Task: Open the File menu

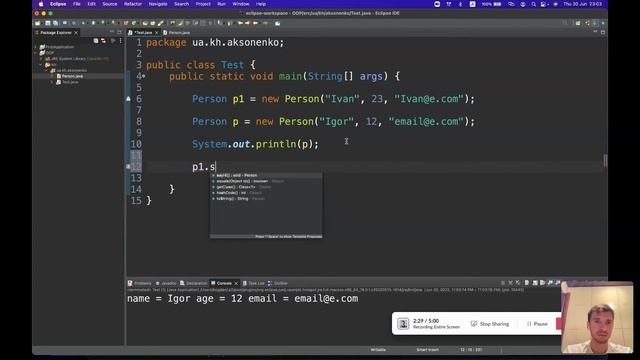Action: 77,4
